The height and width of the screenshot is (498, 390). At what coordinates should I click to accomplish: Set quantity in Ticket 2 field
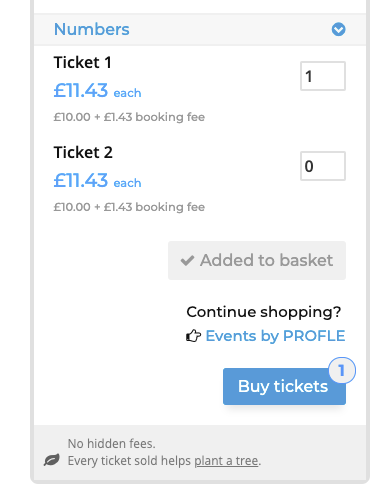[323, 166]
